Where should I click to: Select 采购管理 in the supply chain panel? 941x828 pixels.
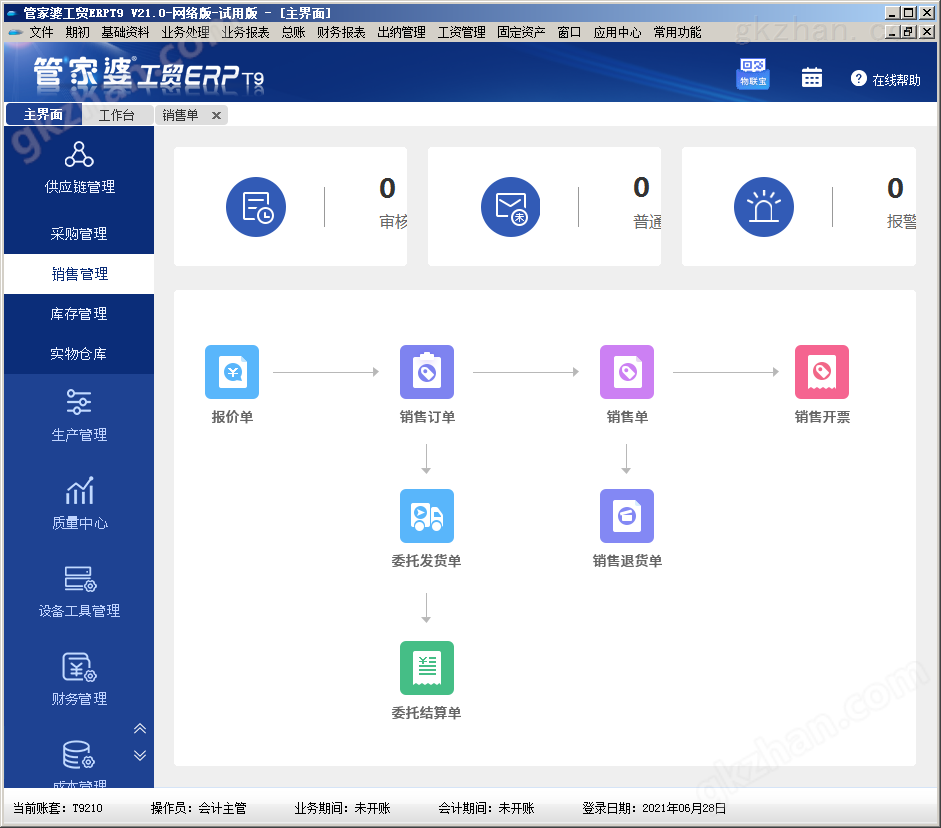pos(78,233)
